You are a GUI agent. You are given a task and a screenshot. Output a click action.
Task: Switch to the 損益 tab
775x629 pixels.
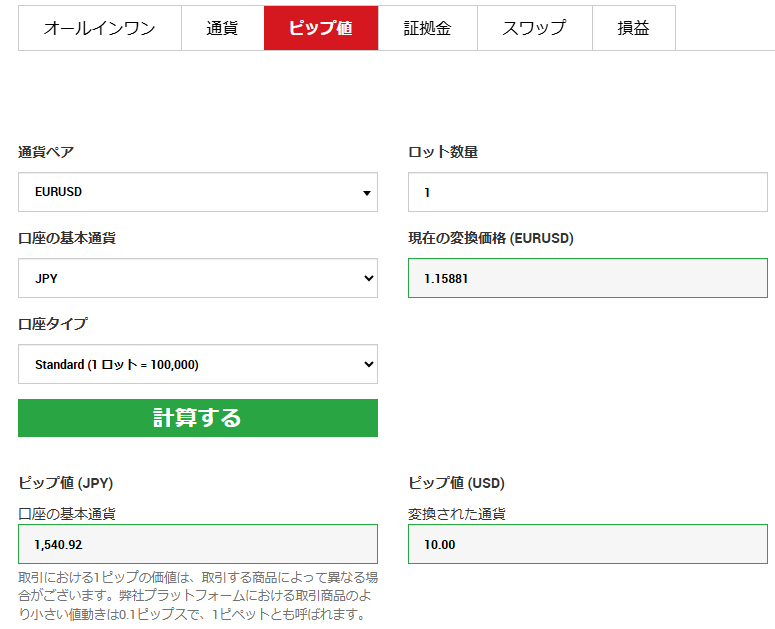coord(633,28)
